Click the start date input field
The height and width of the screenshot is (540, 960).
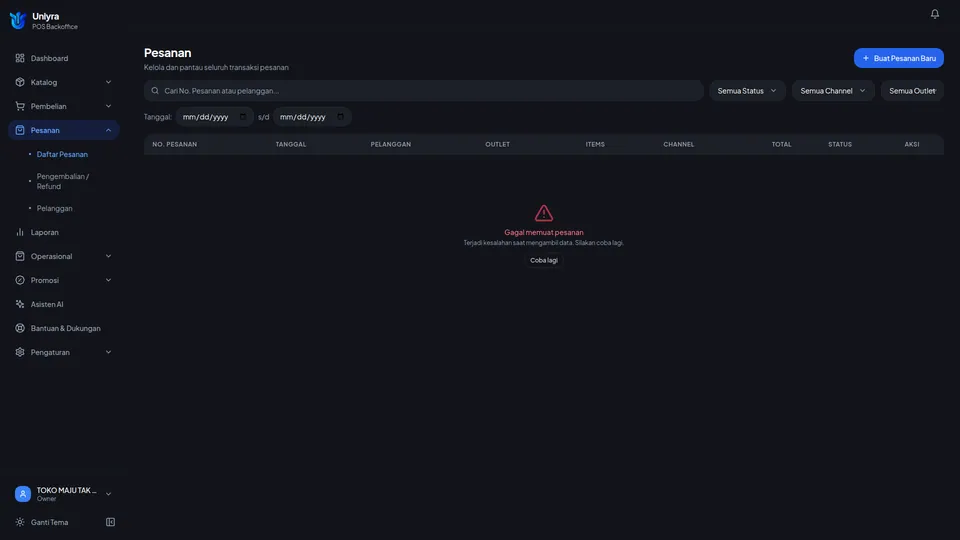coord(214,116)
